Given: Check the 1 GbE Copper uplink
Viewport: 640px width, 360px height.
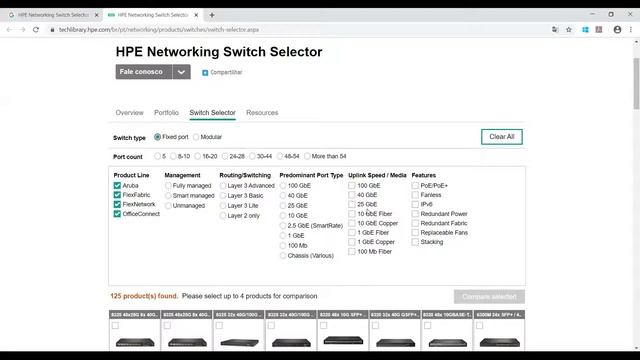Looking at the screenshot, I should [352, 242].
